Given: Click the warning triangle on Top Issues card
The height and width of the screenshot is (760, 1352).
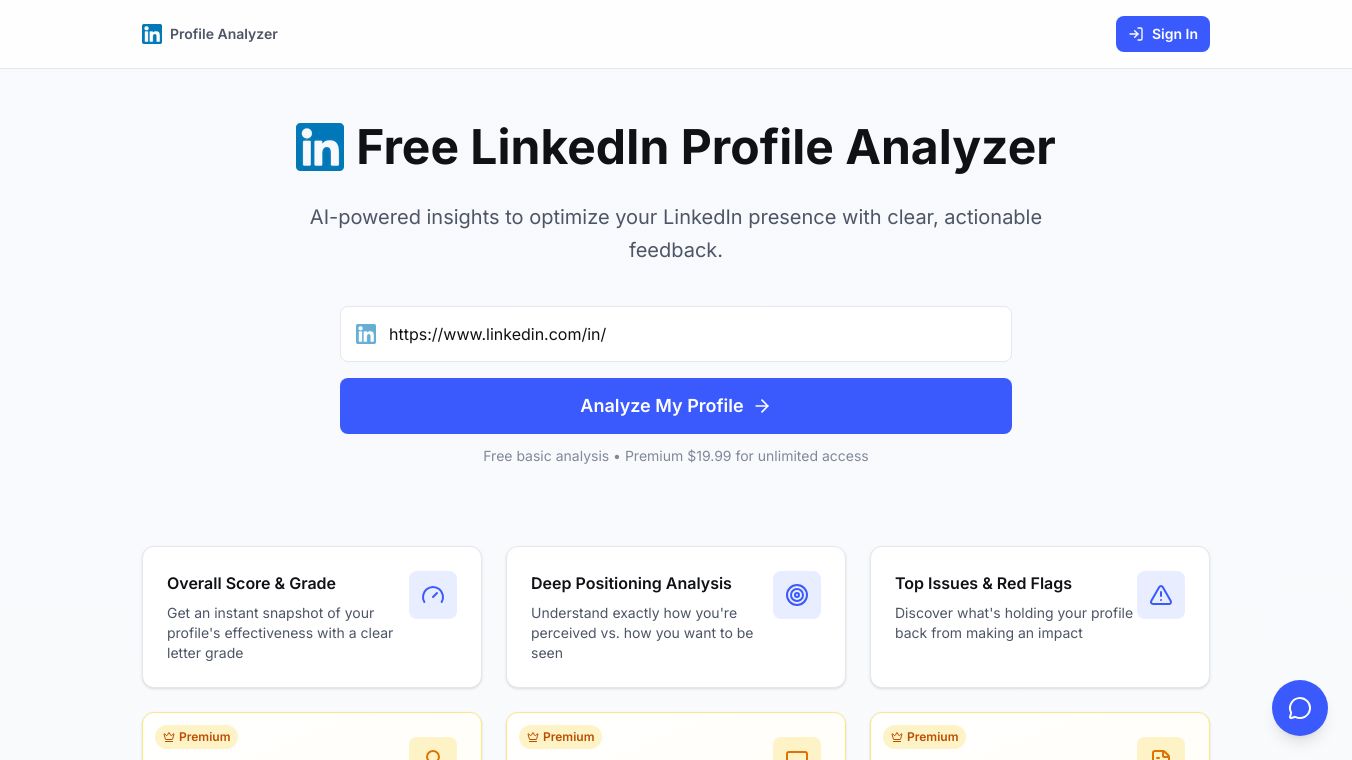Looking at the screenshot, I should pos(1161,595).
